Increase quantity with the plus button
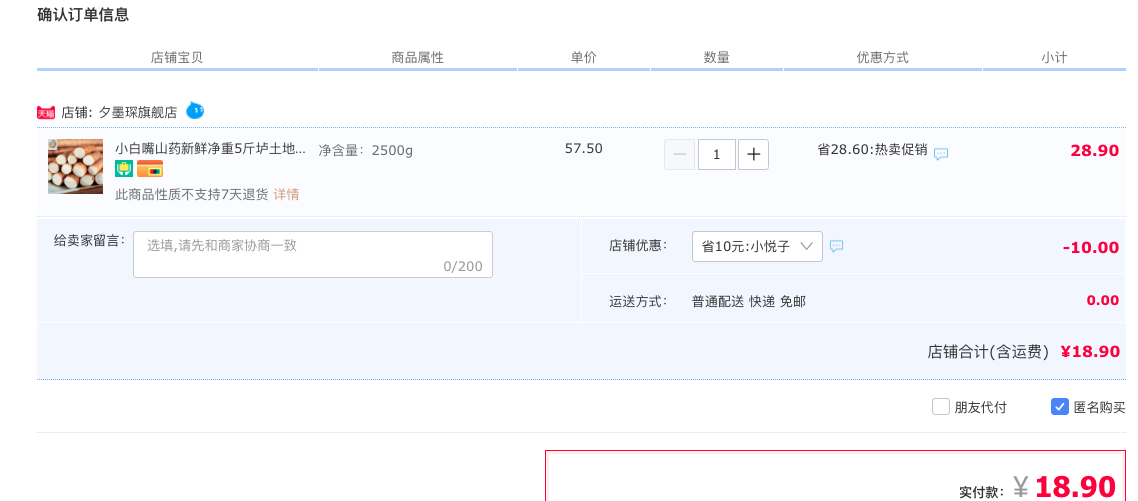Screen dimensions: 1138x501 click(753, 155)
